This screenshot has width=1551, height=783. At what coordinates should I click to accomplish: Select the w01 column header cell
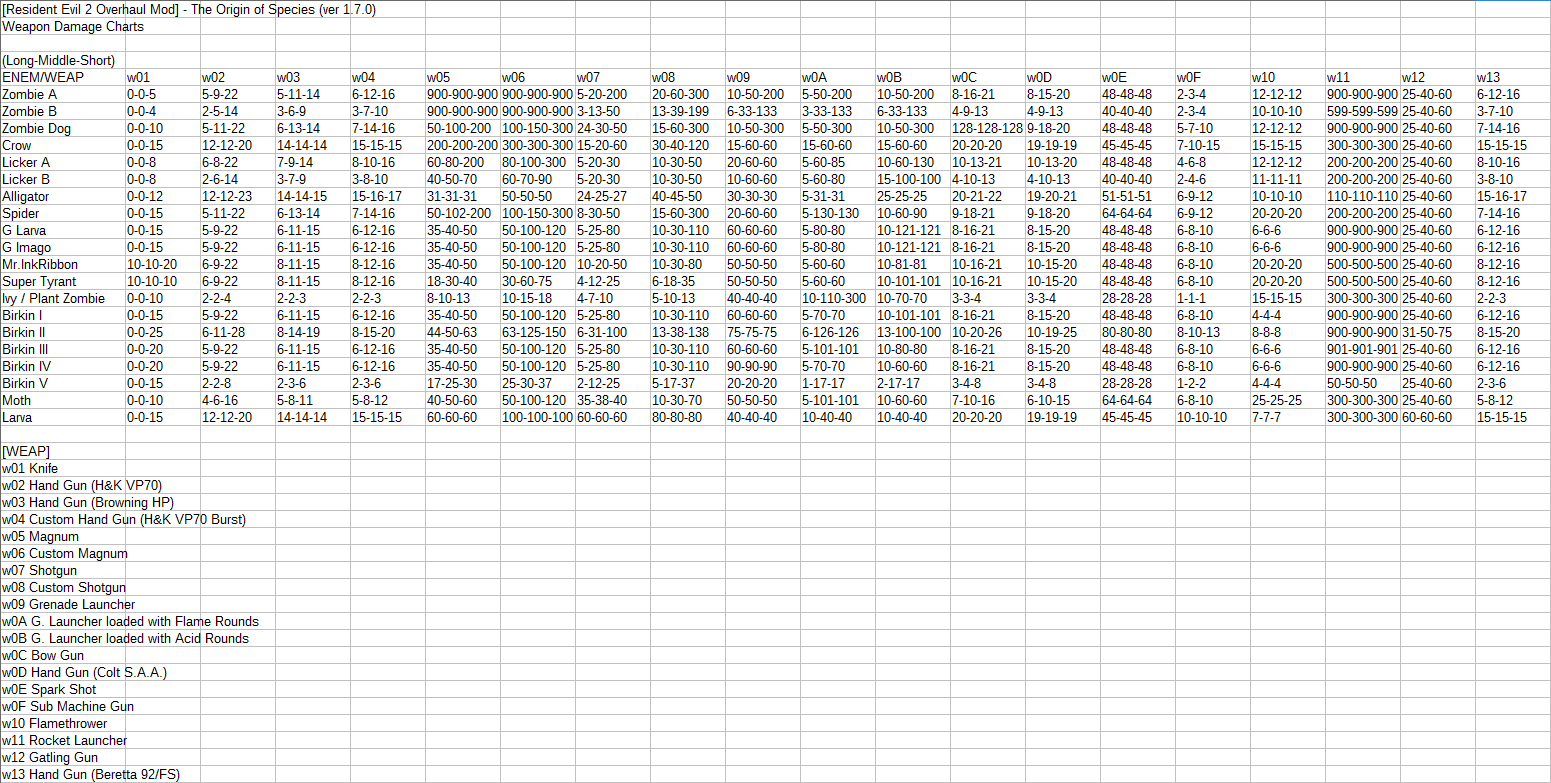point(163,77)
